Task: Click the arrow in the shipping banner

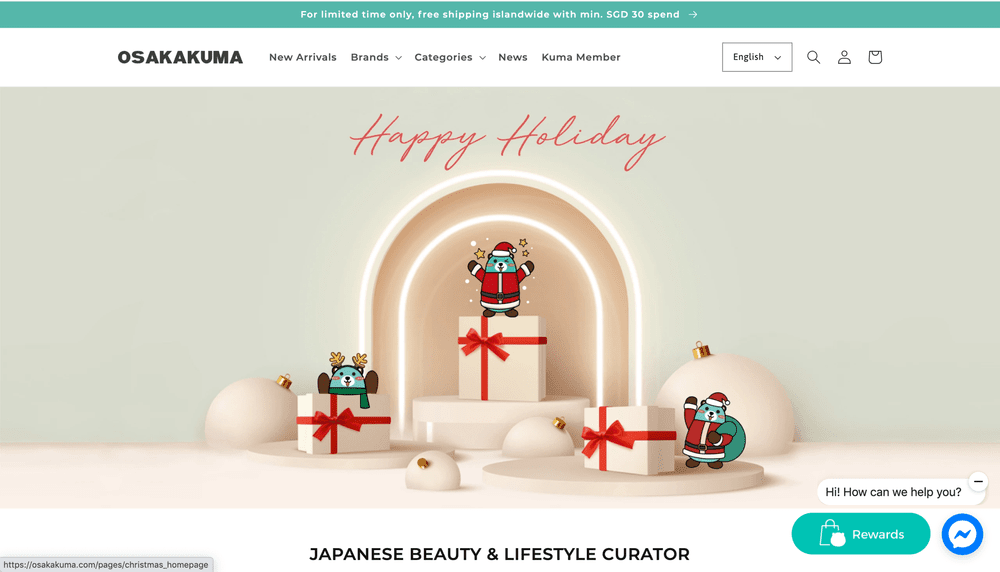Action: coord(693,15)
